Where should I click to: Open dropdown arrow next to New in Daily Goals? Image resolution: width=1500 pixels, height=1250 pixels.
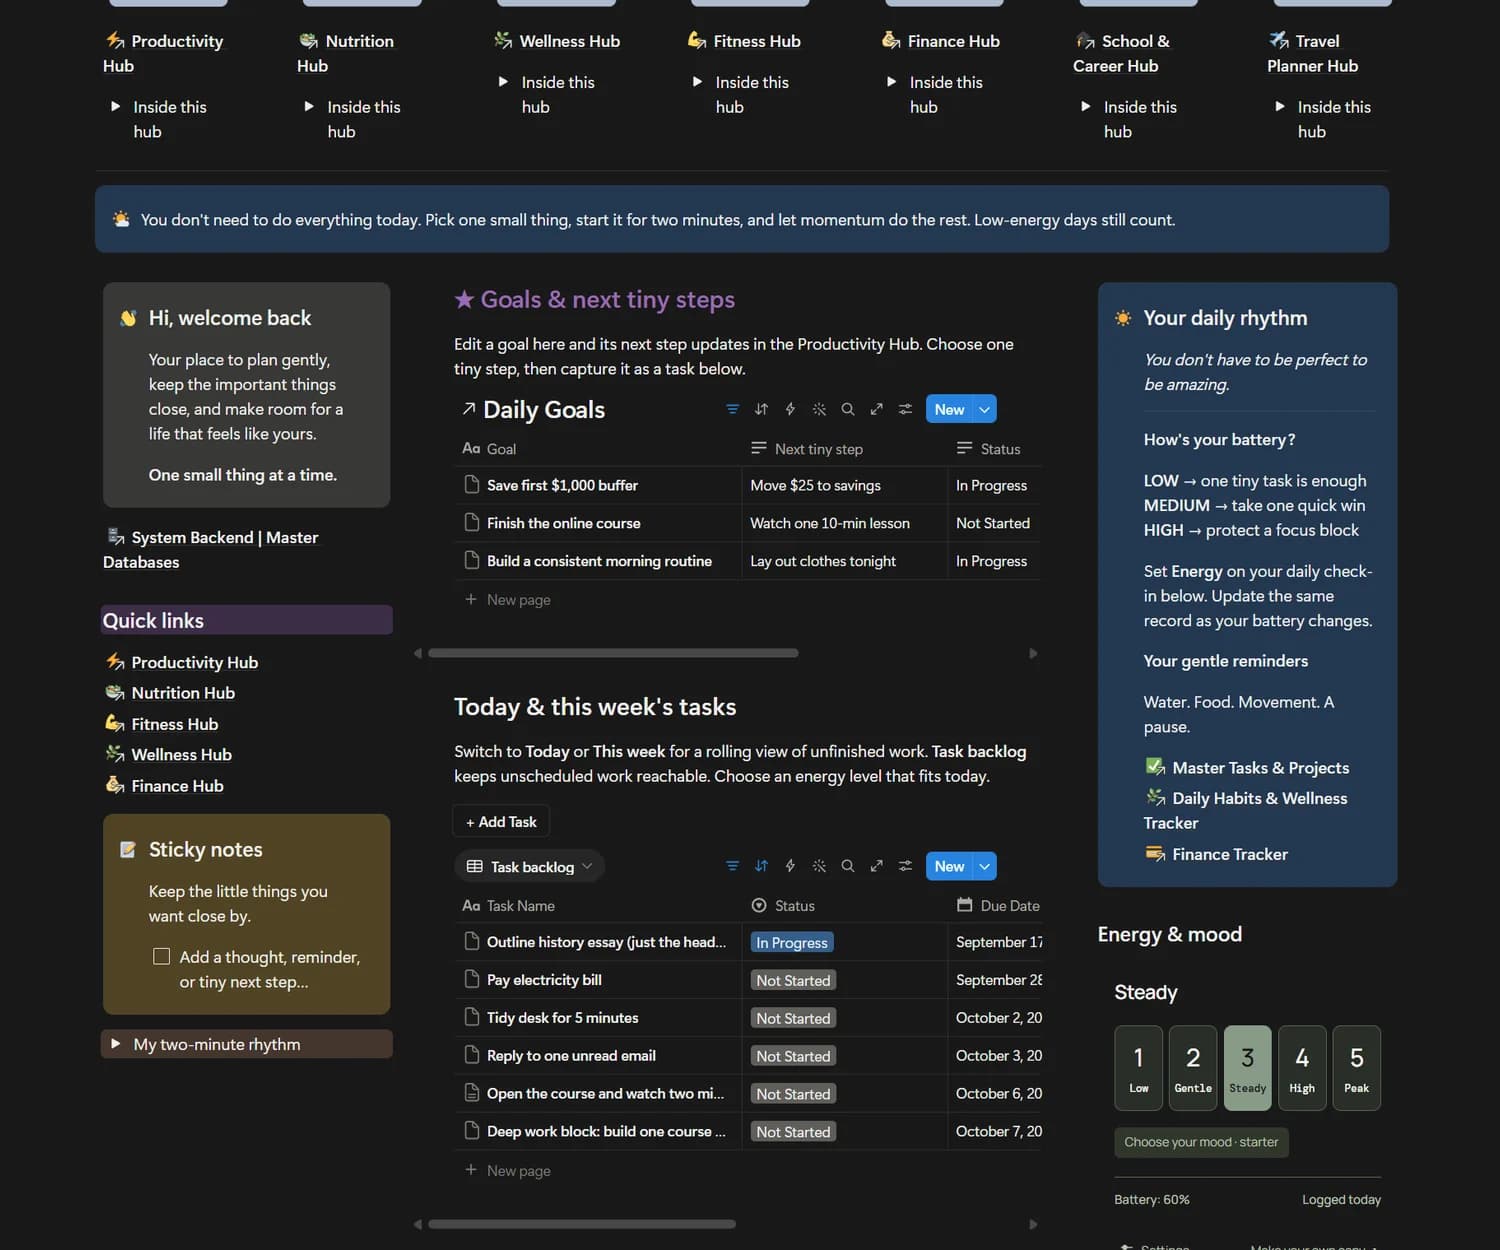click(x=985, y=409)
